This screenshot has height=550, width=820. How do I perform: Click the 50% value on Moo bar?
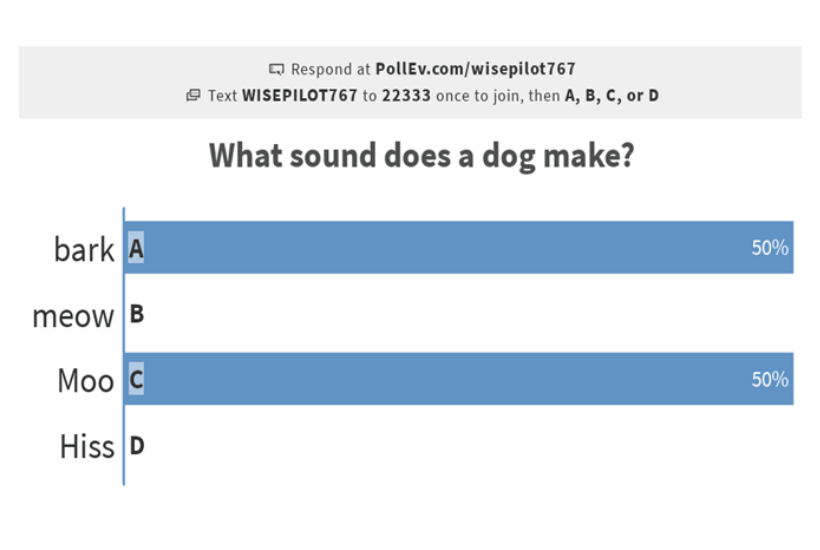770,380
